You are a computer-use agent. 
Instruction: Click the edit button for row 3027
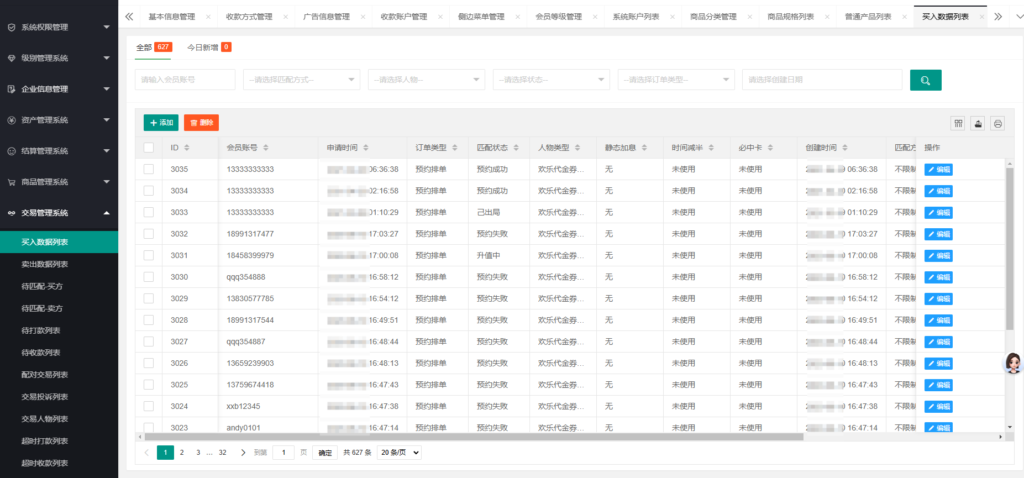tap(938, 342)
